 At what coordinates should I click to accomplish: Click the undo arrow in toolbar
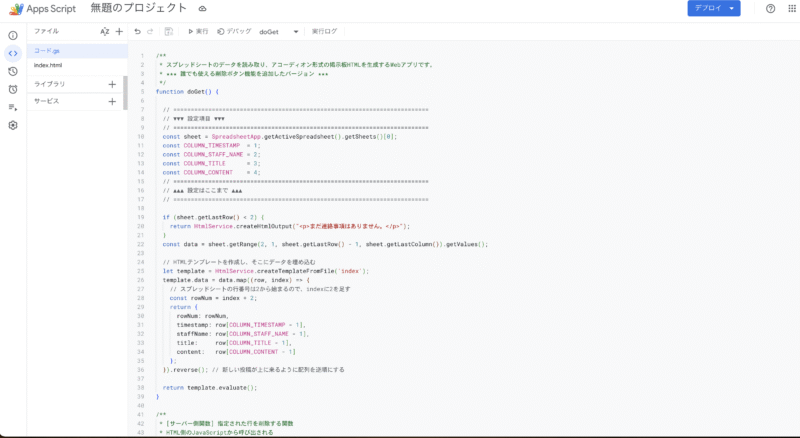click(137, 32)
